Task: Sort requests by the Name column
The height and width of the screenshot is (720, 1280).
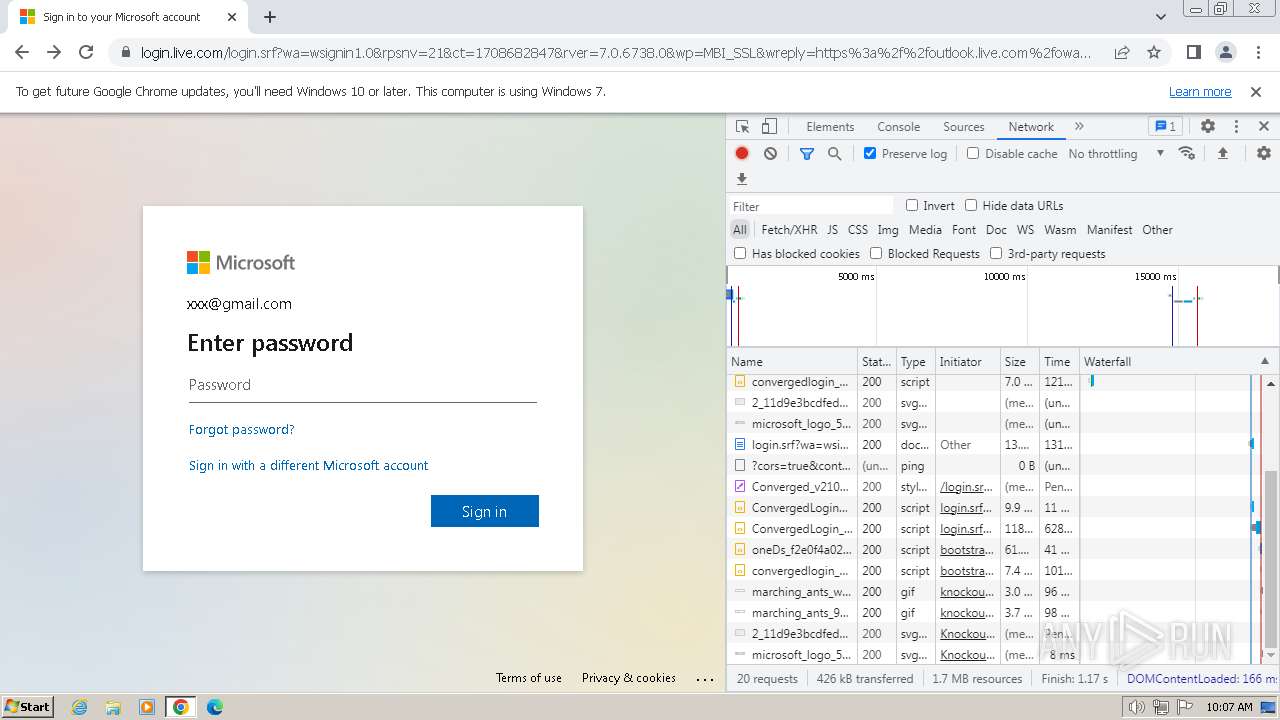Action: pos(793,361)
